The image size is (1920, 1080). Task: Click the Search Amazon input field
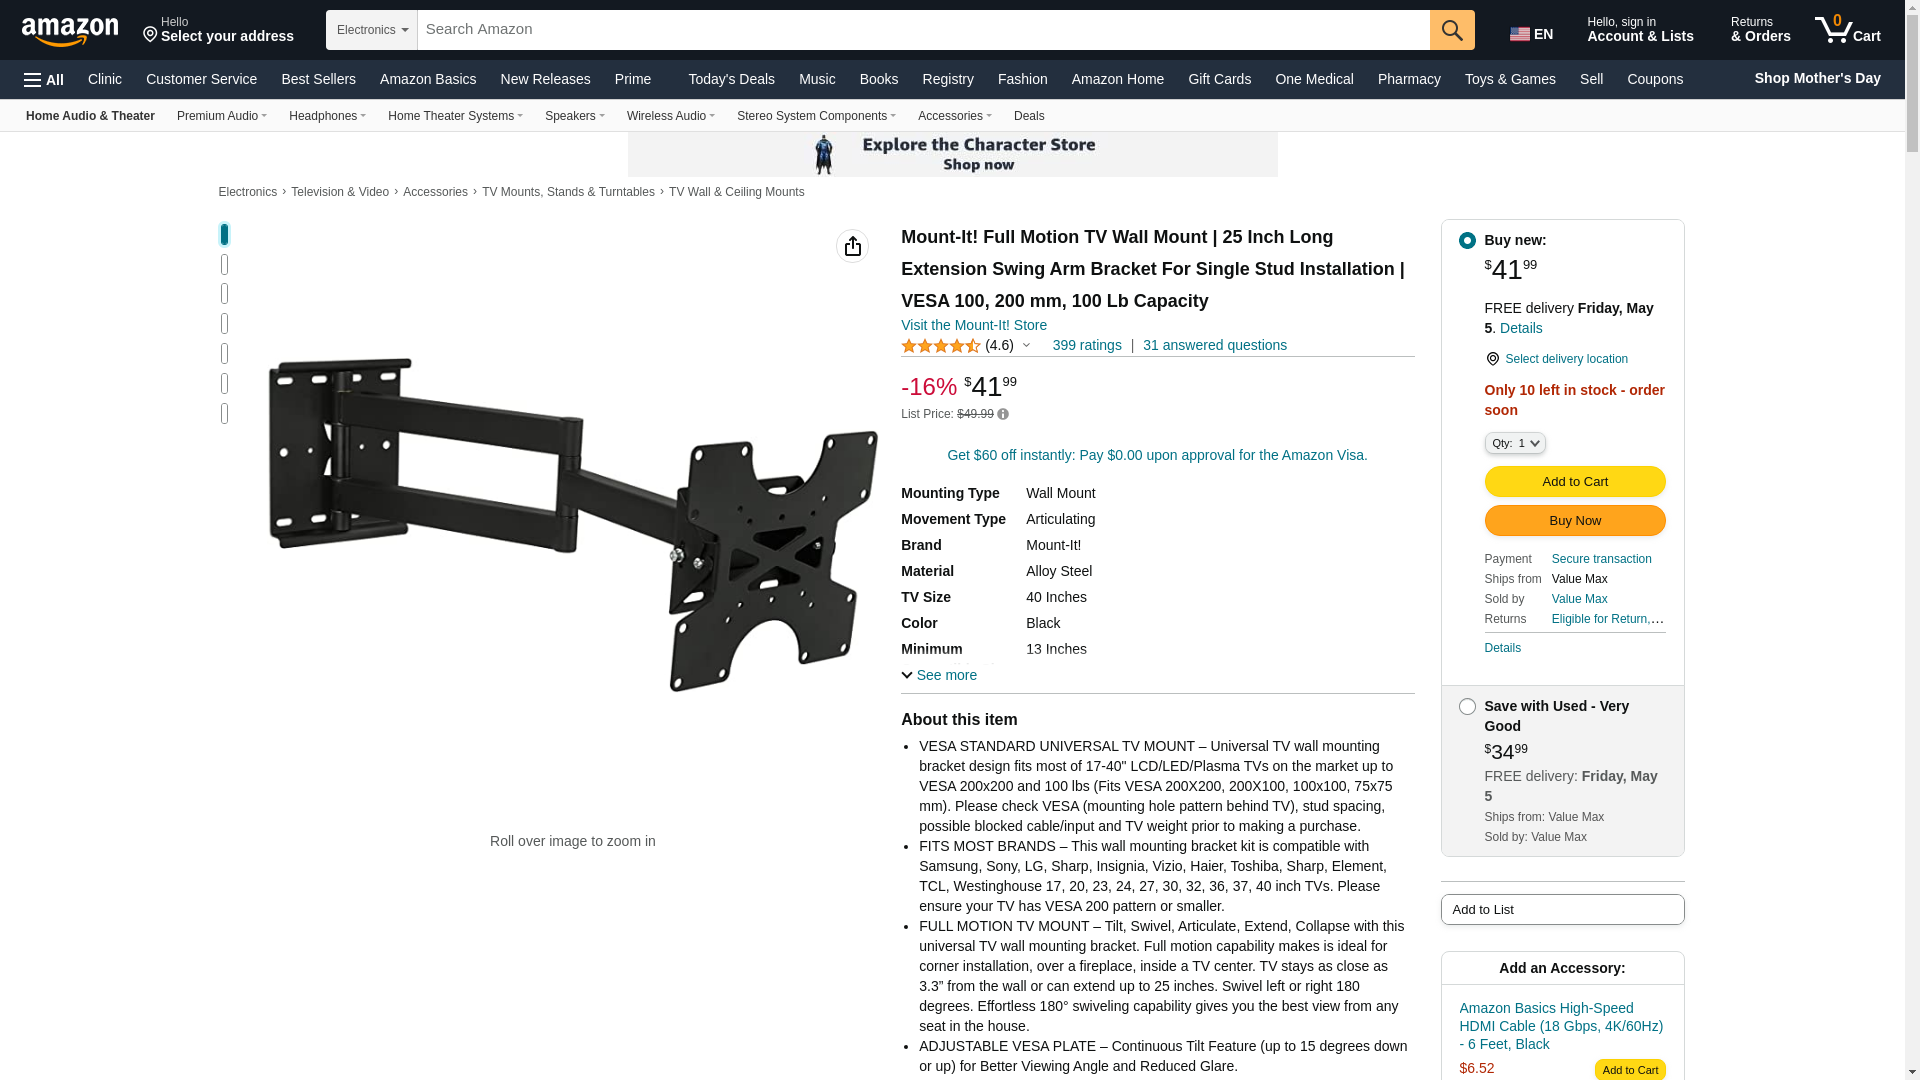923,30
